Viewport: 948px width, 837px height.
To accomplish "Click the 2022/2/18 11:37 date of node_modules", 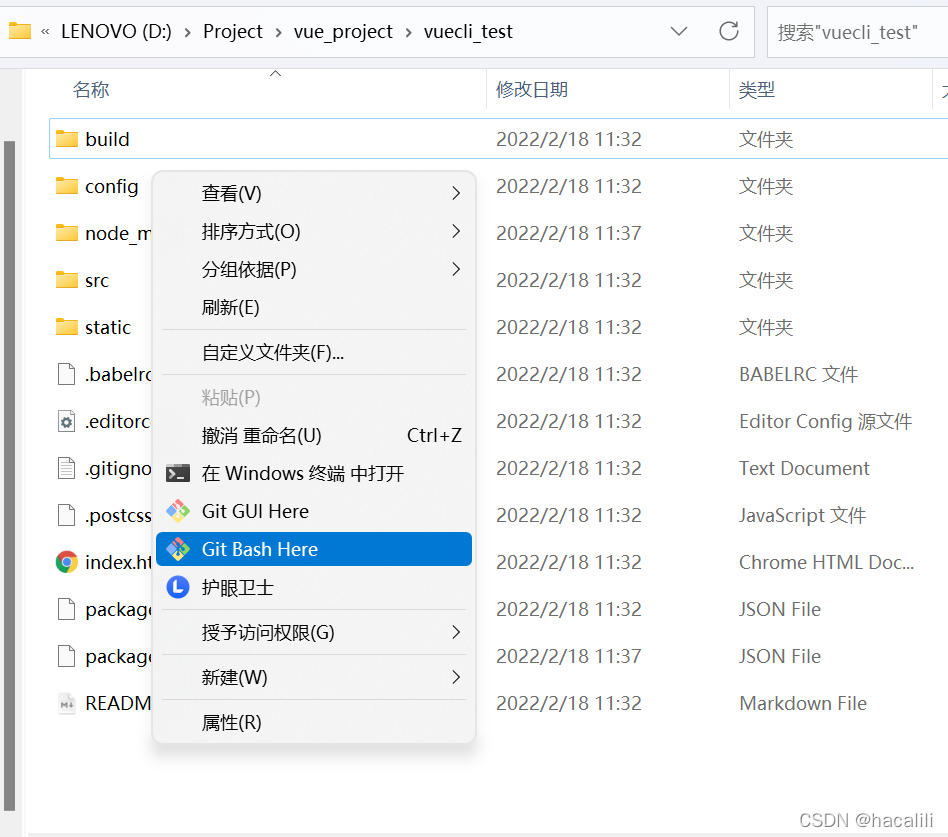I will click(x=569, y=233).
